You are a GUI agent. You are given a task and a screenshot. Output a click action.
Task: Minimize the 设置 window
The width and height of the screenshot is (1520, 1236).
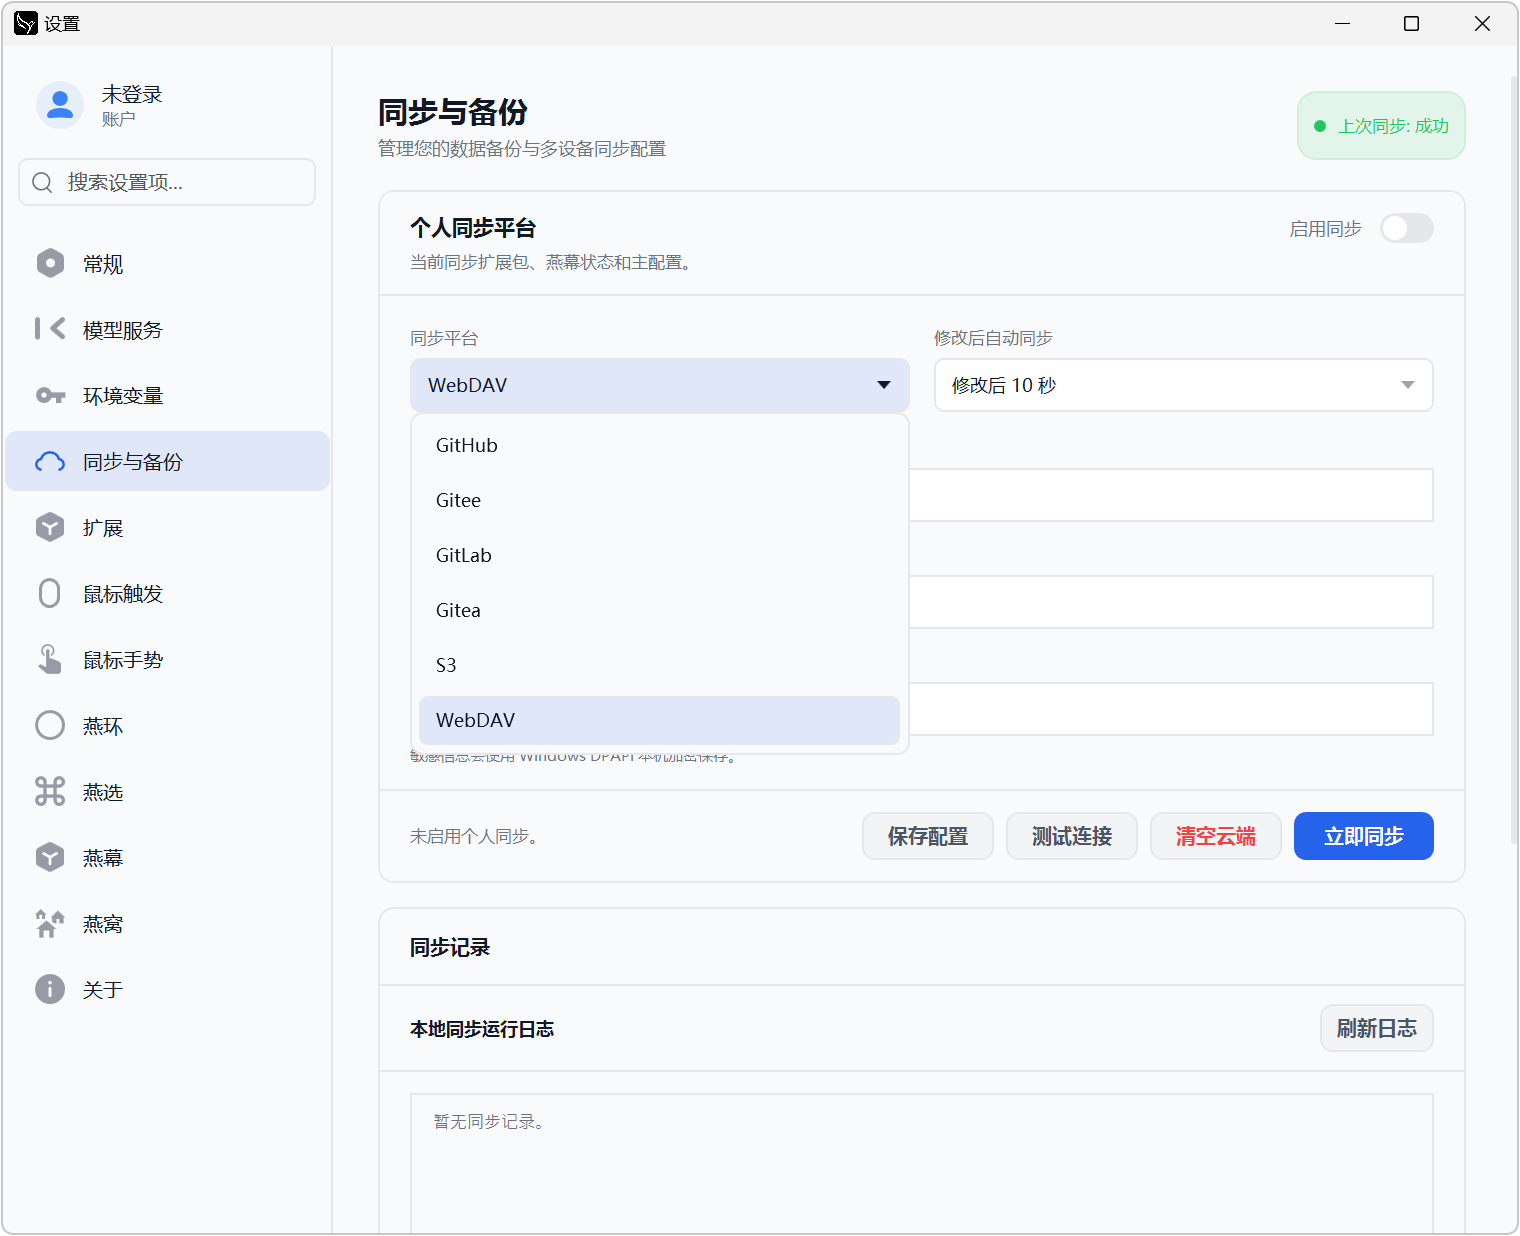1343,23
